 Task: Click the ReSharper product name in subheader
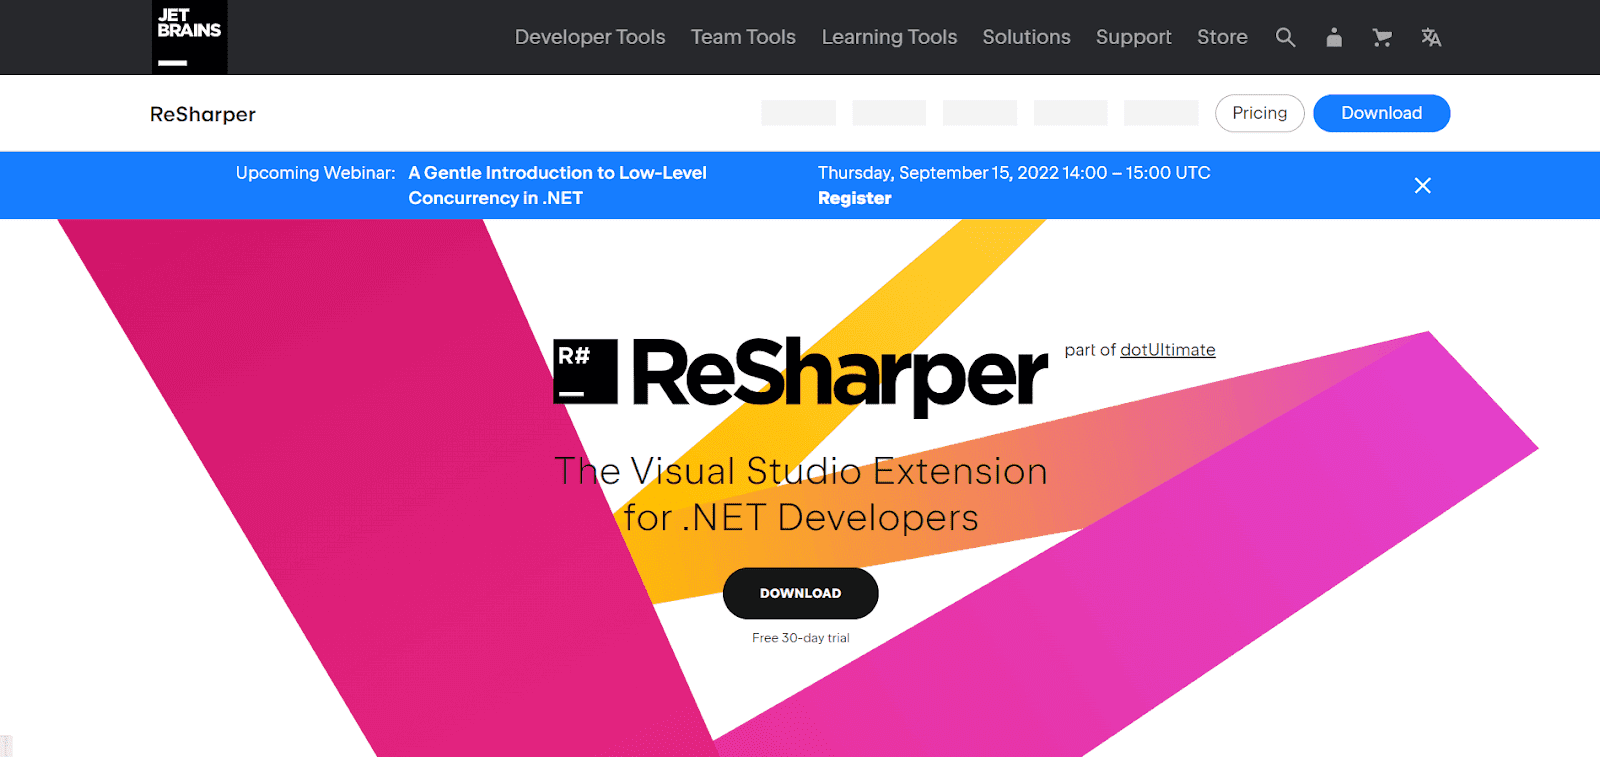203,114
